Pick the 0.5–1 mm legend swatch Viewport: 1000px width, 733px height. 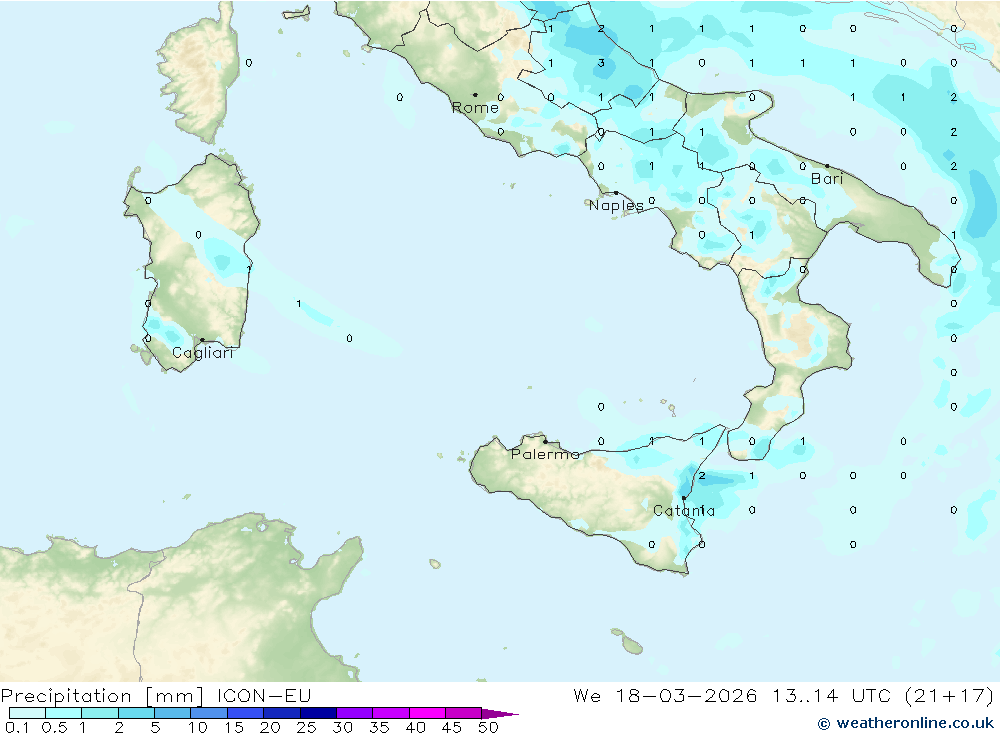[x=64, y=713]
